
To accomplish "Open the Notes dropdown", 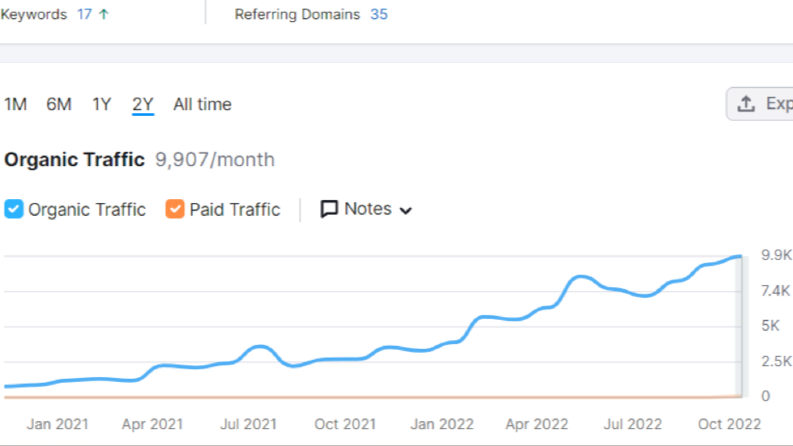I will coord(367,209).
